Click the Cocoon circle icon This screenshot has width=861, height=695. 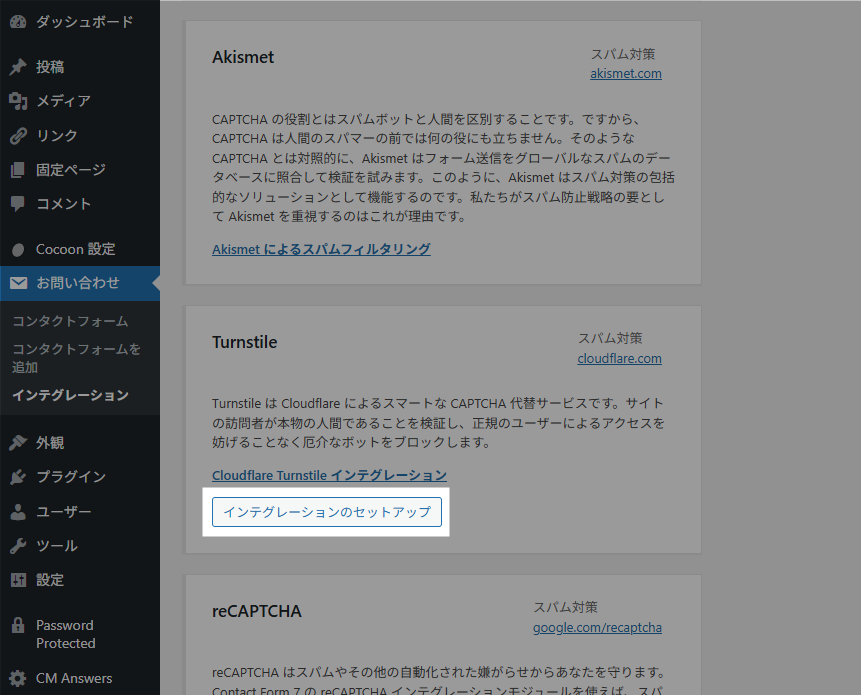pyautogui.click(x=18, y=250)
